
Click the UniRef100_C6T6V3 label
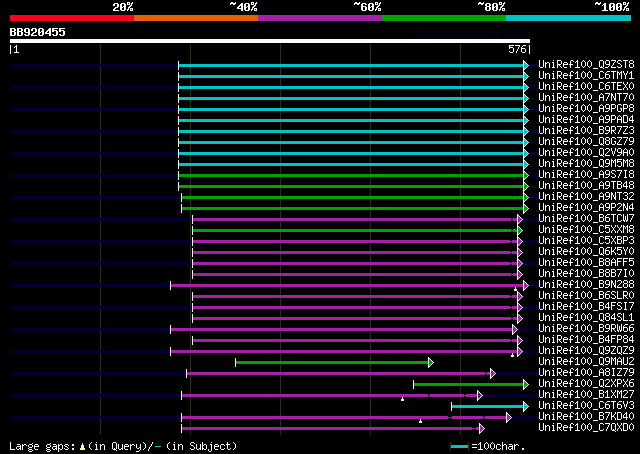point(586,406)
